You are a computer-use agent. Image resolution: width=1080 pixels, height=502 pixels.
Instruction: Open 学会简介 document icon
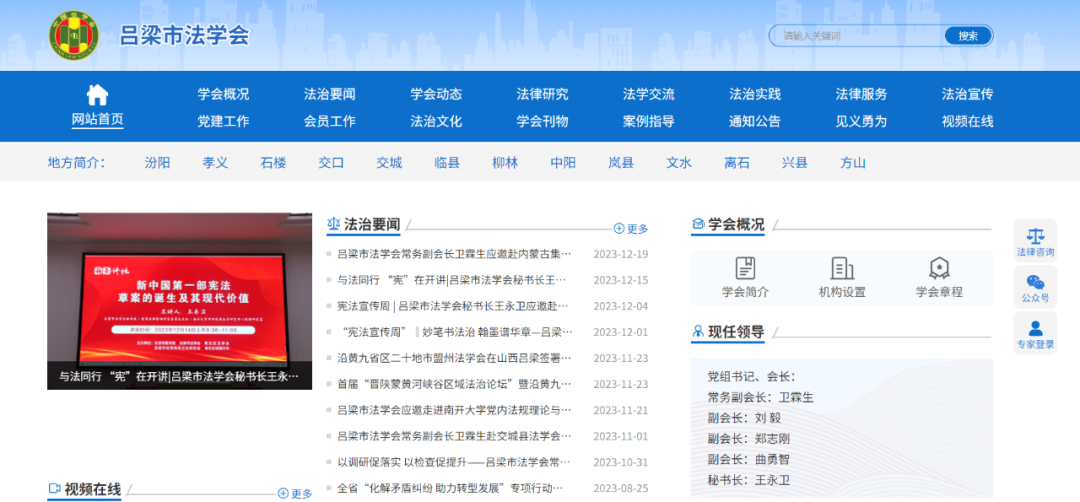[x=745, y=268]
